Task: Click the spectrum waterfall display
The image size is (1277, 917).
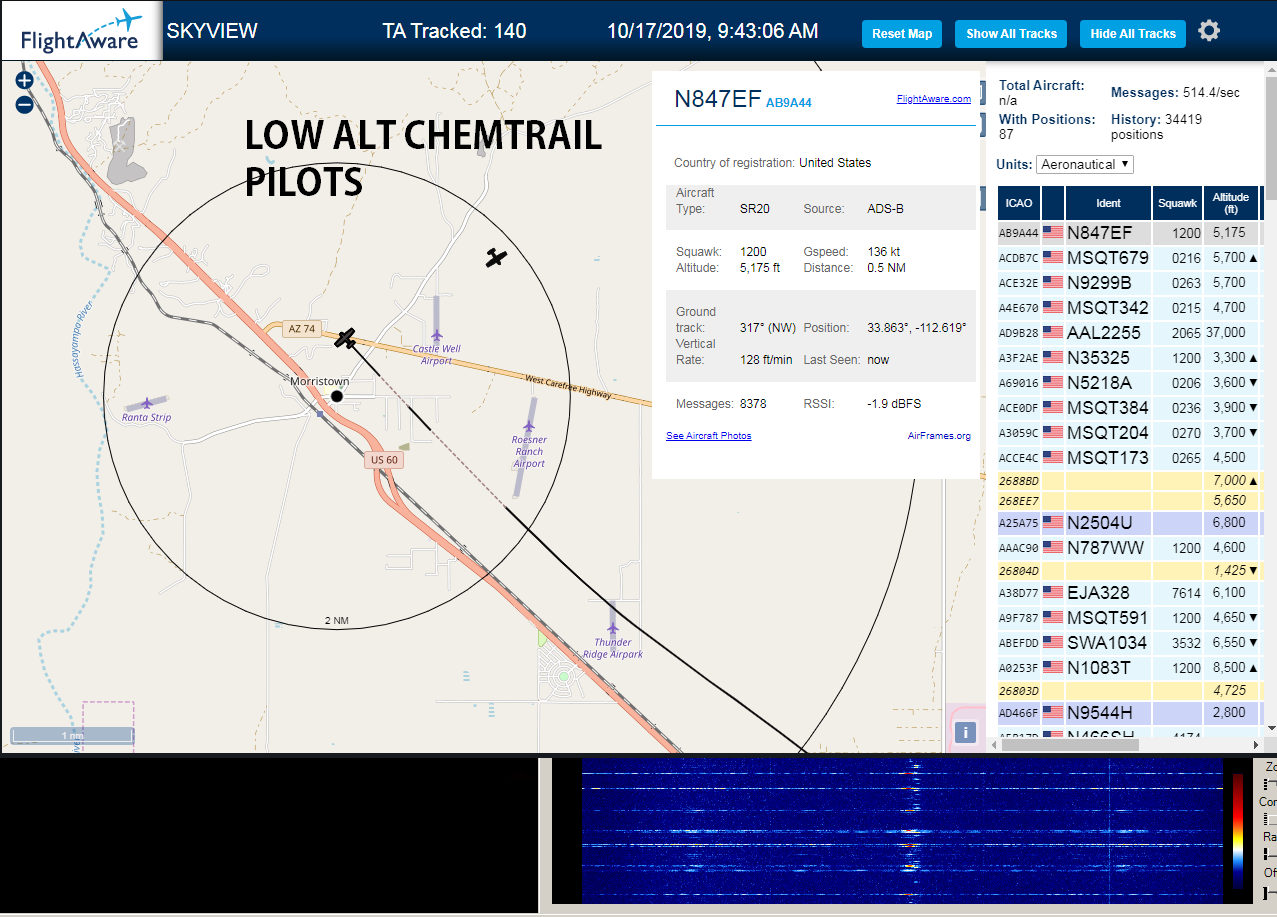Action: (x=902, y=831)
